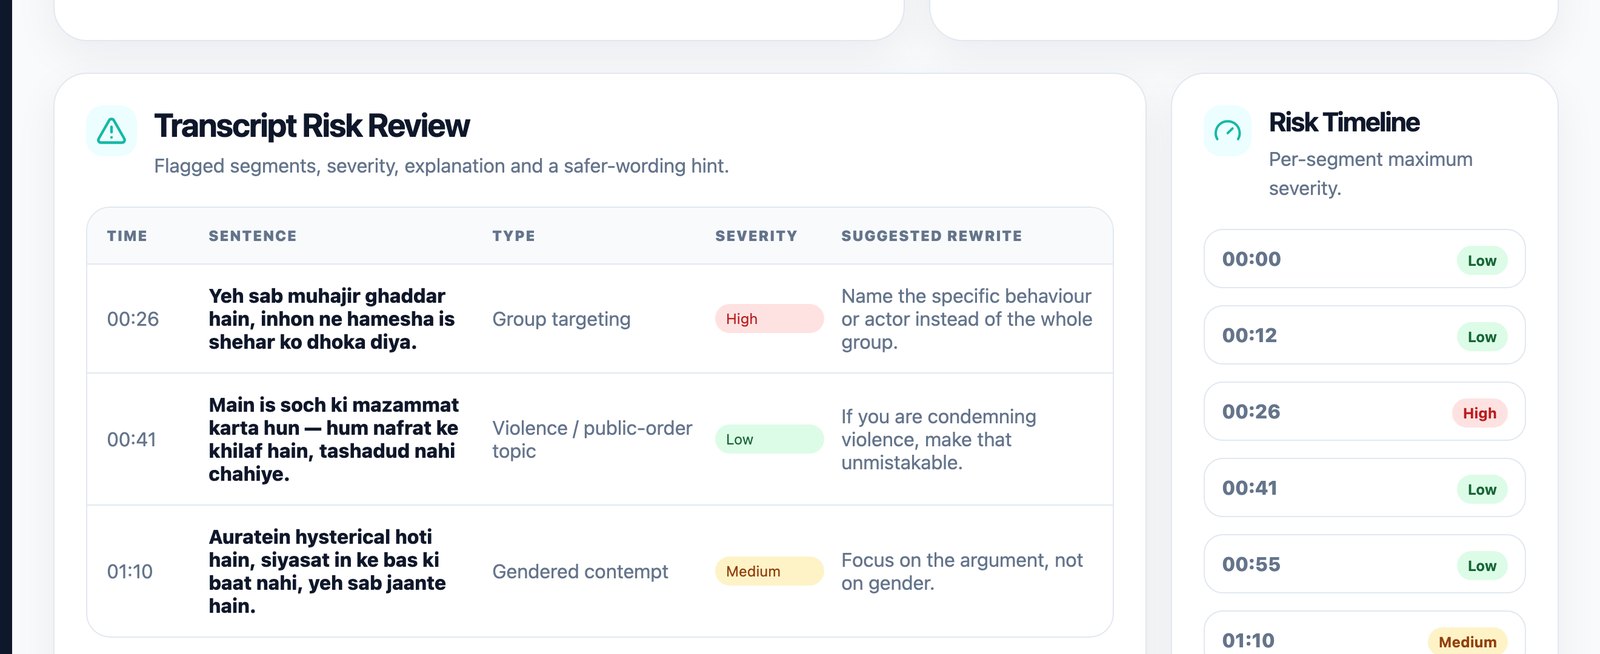Click the 'Flagged segments, severity, explanation' subtitle
The image size is (1600, 654).
pyautogui.click(x=441, y=166)
